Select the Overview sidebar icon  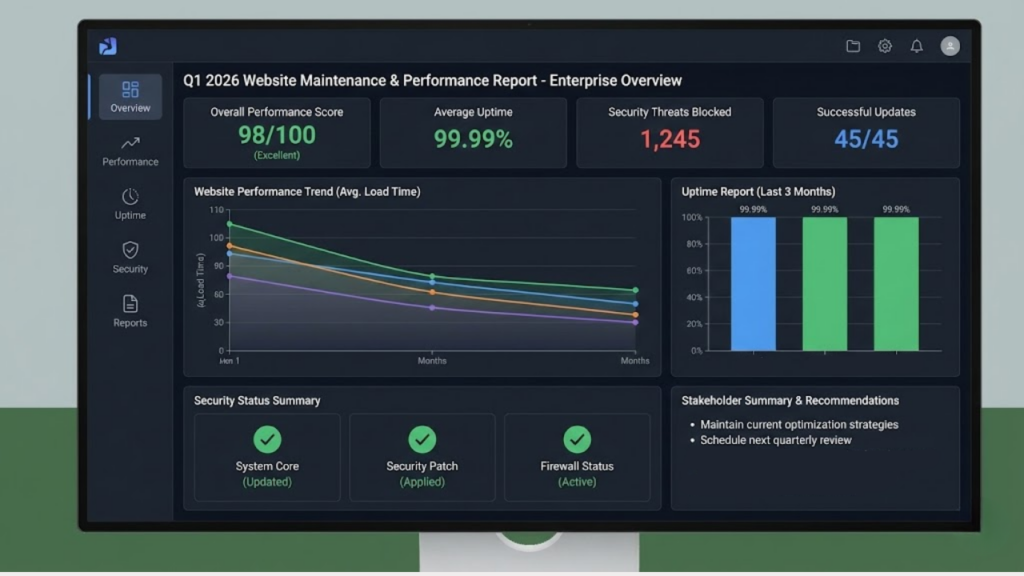click(130, 91)
